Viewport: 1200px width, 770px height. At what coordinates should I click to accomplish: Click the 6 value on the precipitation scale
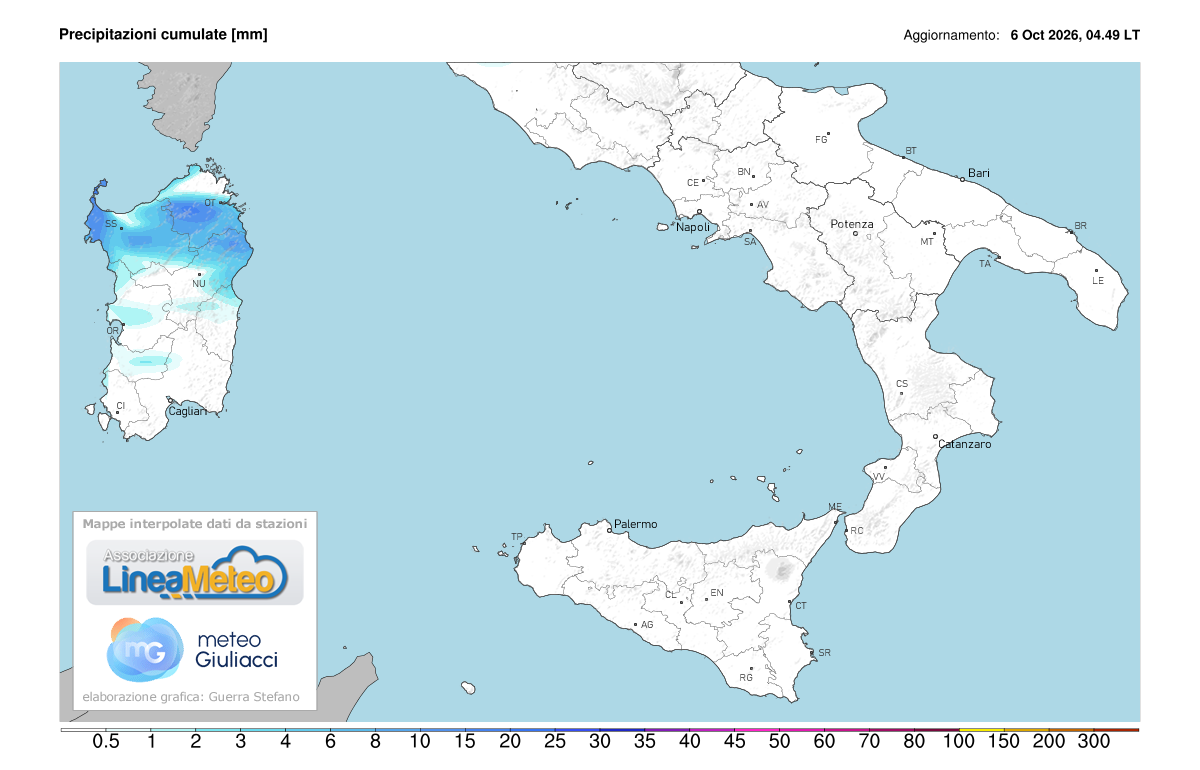331,742
